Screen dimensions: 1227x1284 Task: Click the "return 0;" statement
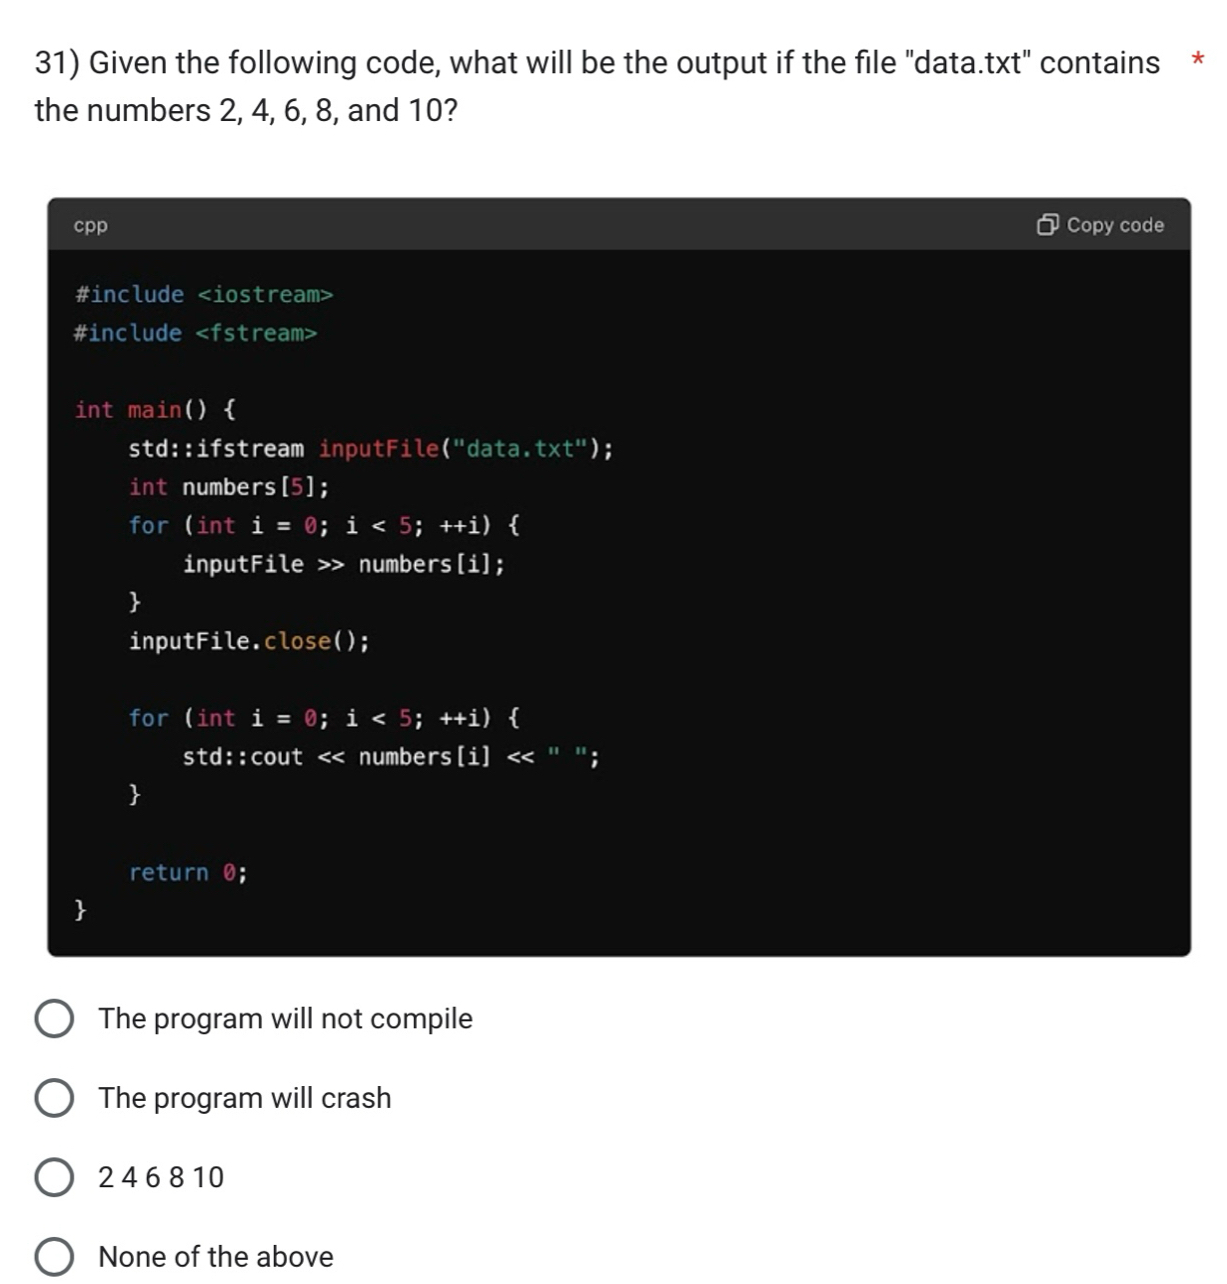[x=187, y=873]
